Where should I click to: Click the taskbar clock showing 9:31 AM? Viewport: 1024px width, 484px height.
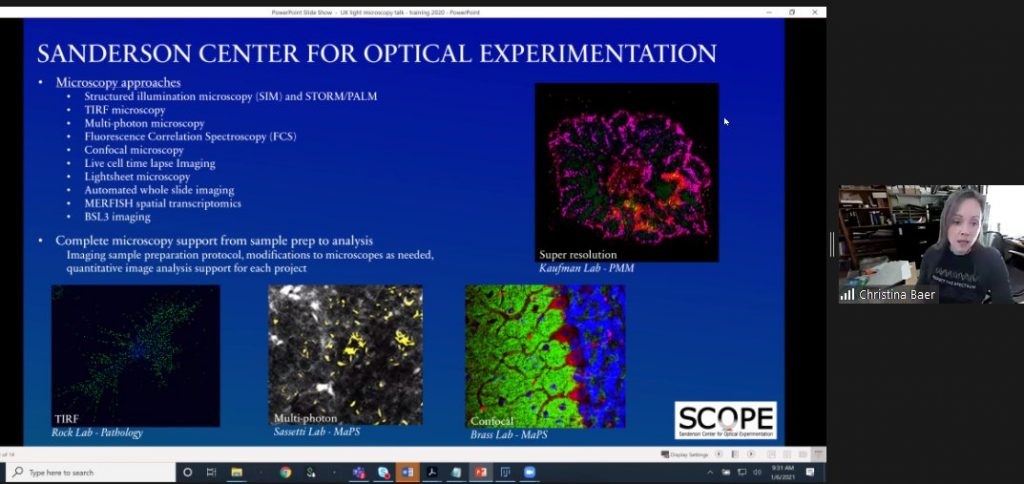783,472
